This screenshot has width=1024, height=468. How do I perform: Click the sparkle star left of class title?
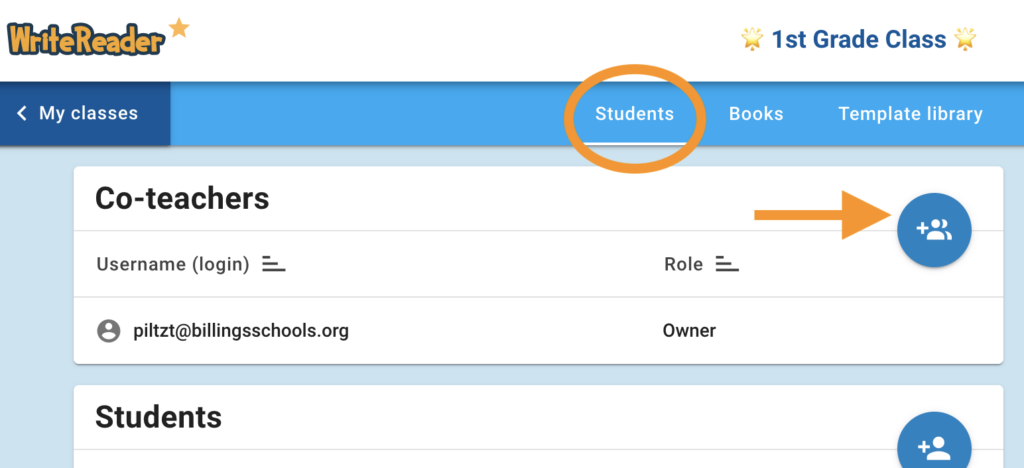[x=752, y=39]
